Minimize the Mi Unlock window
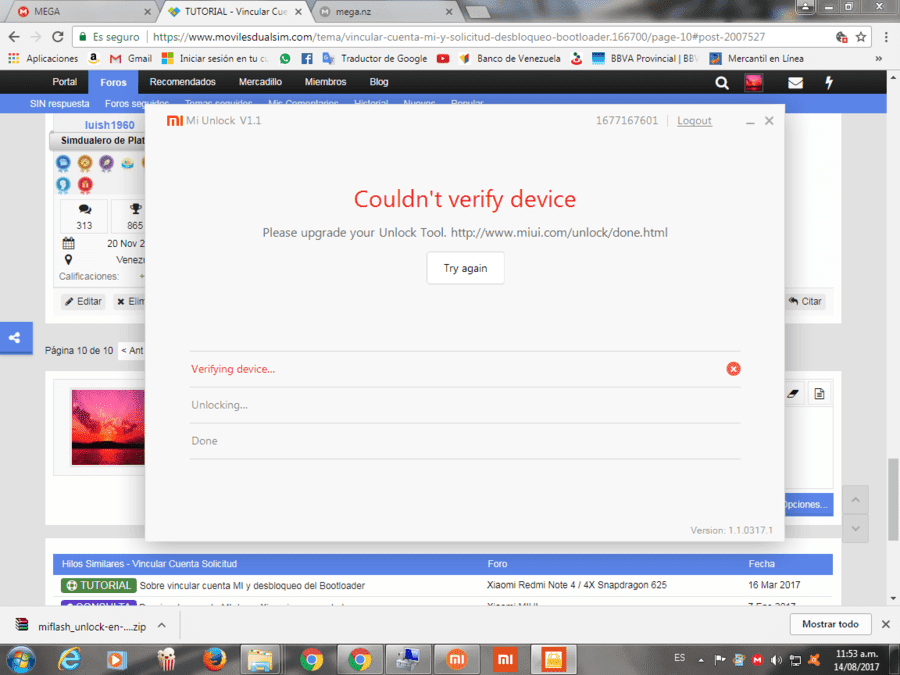 [750, 121]
